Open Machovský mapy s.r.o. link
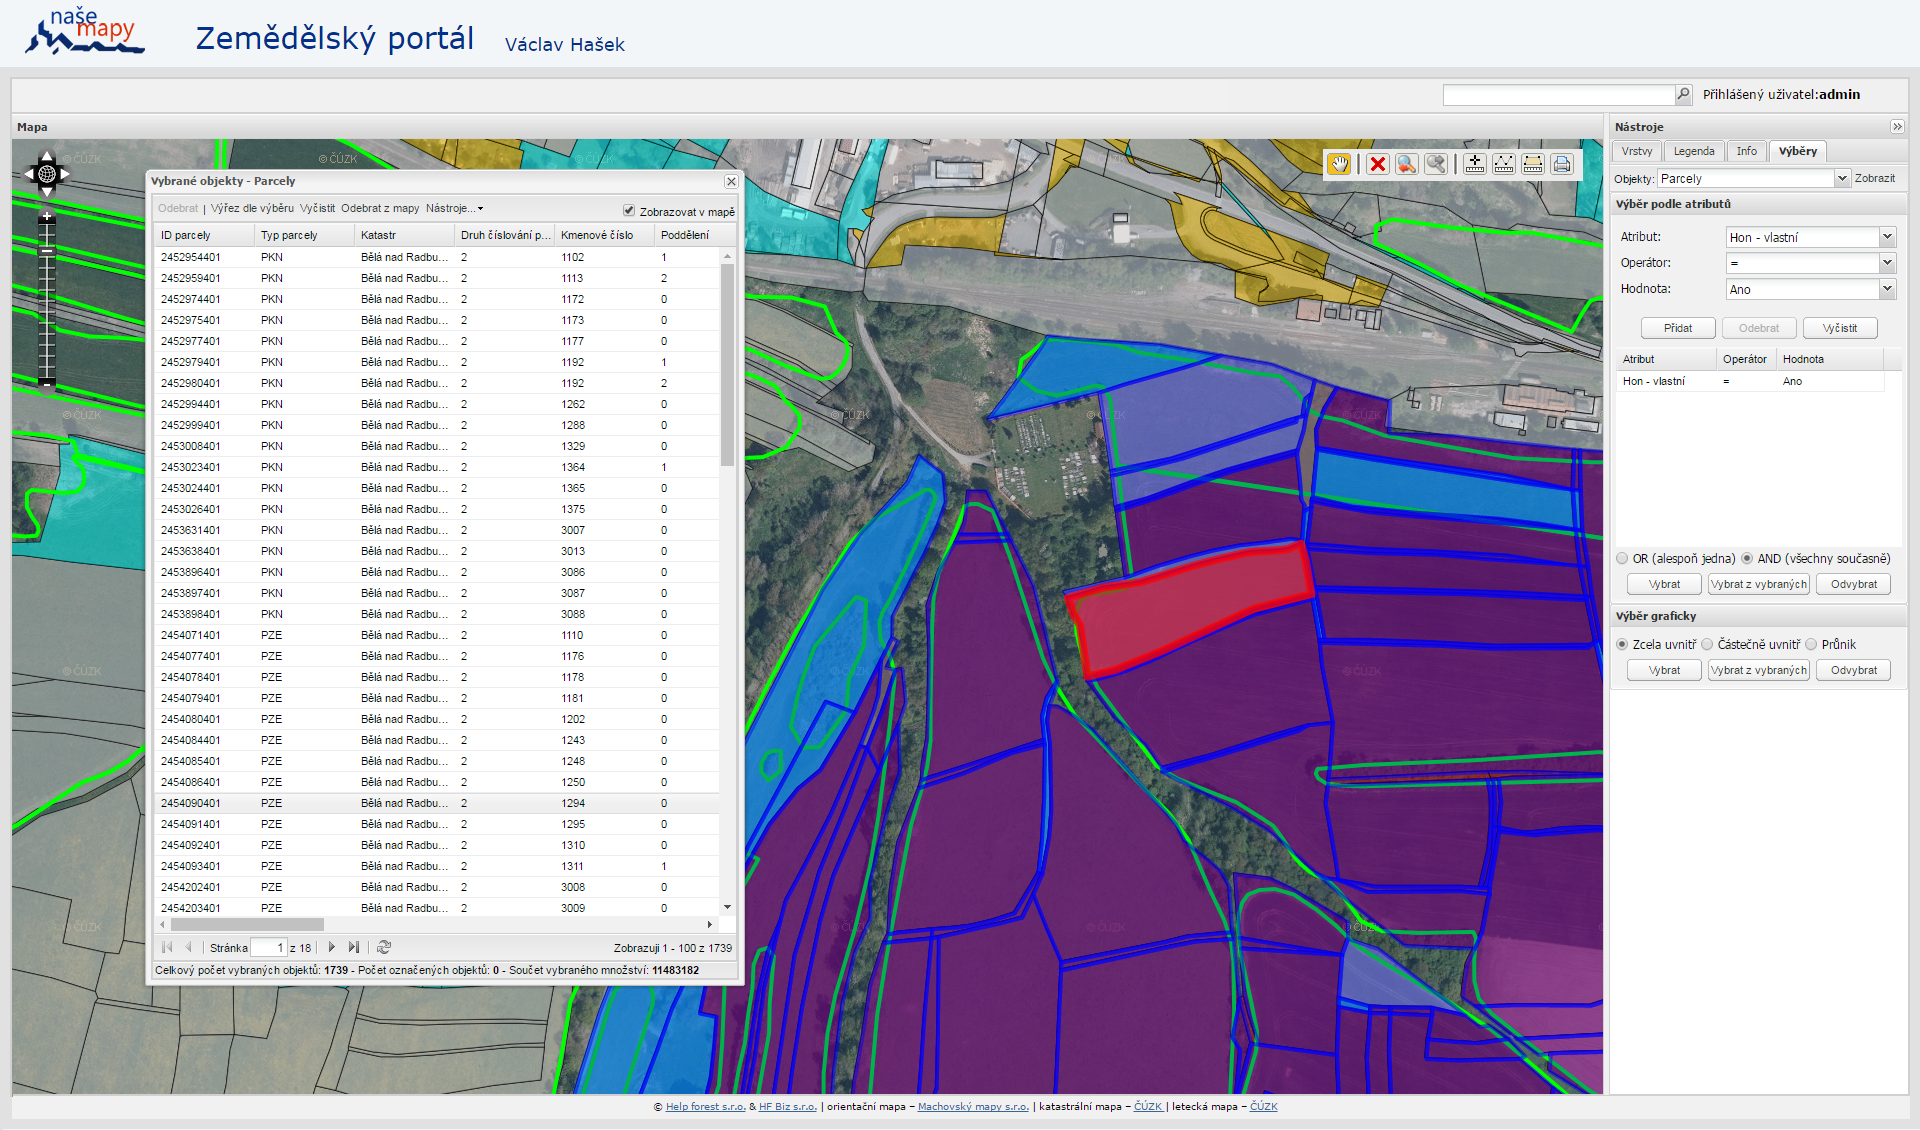Screen dimensions: 1920x1130 tap(973, 1106)
